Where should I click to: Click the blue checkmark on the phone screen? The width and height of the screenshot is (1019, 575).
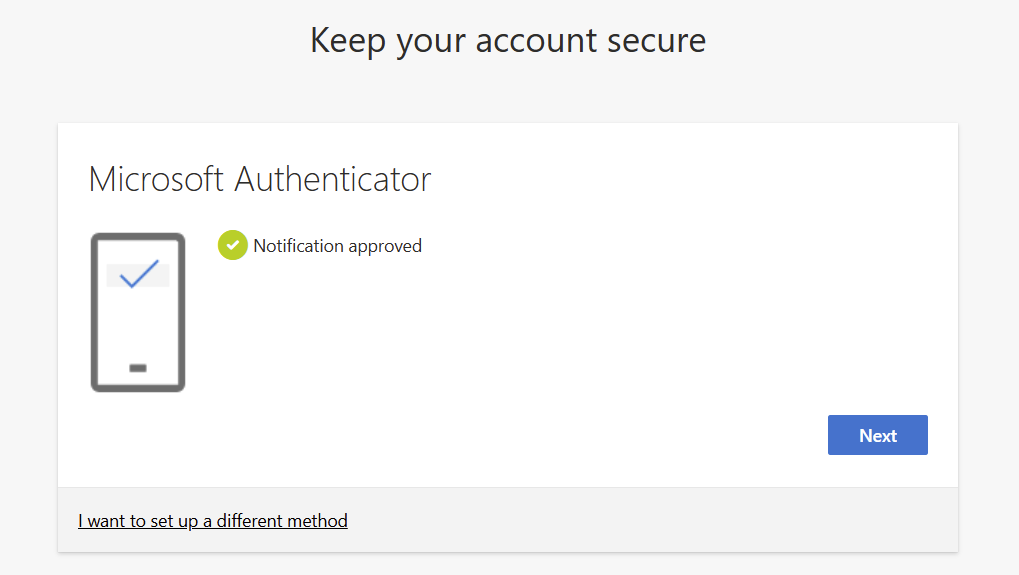pos(139,273)
